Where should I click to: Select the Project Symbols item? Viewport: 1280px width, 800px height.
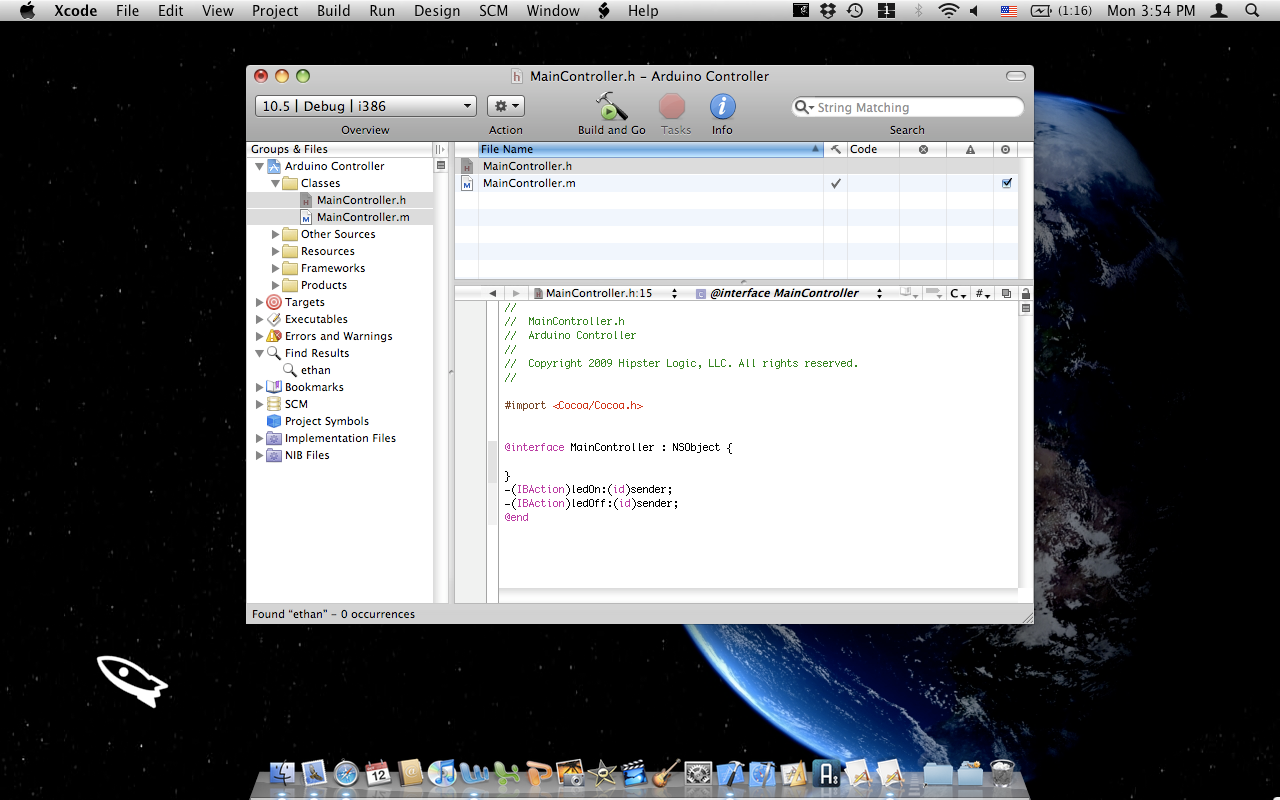[x=327, y=421]
